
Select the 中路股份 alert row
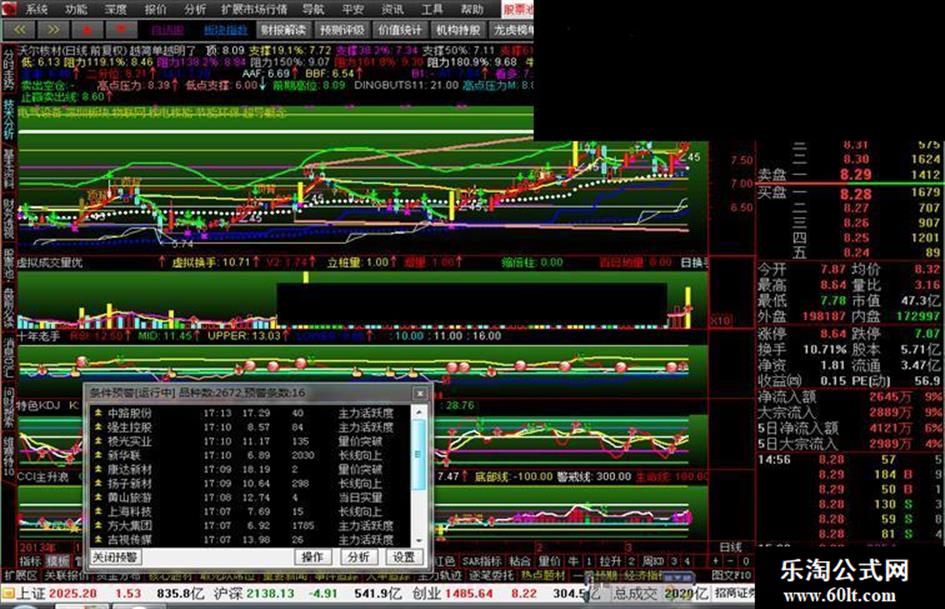(251, 413)
